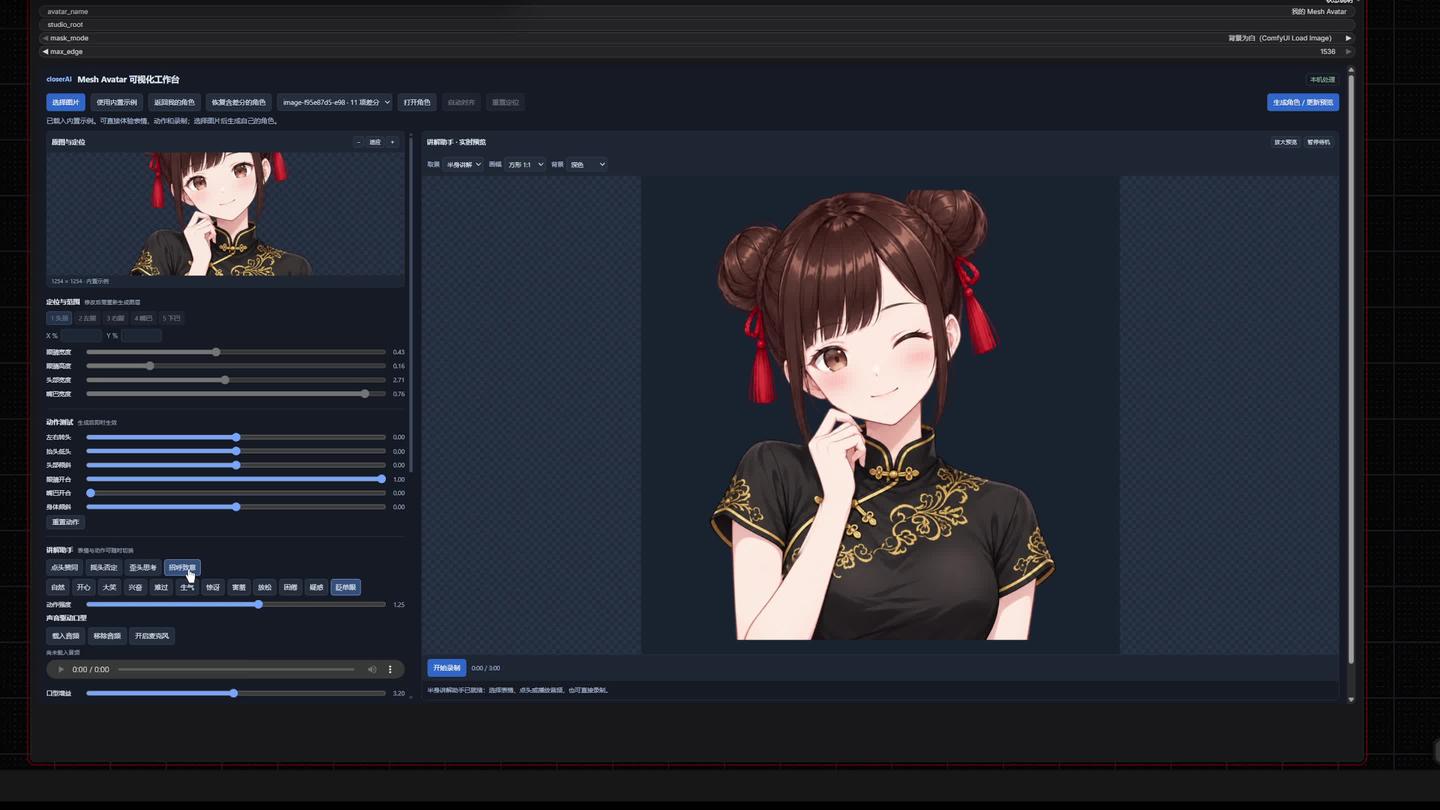The image size is (1440, 810).
Task: Zoom in the source image with plus button
Action: 392,142
